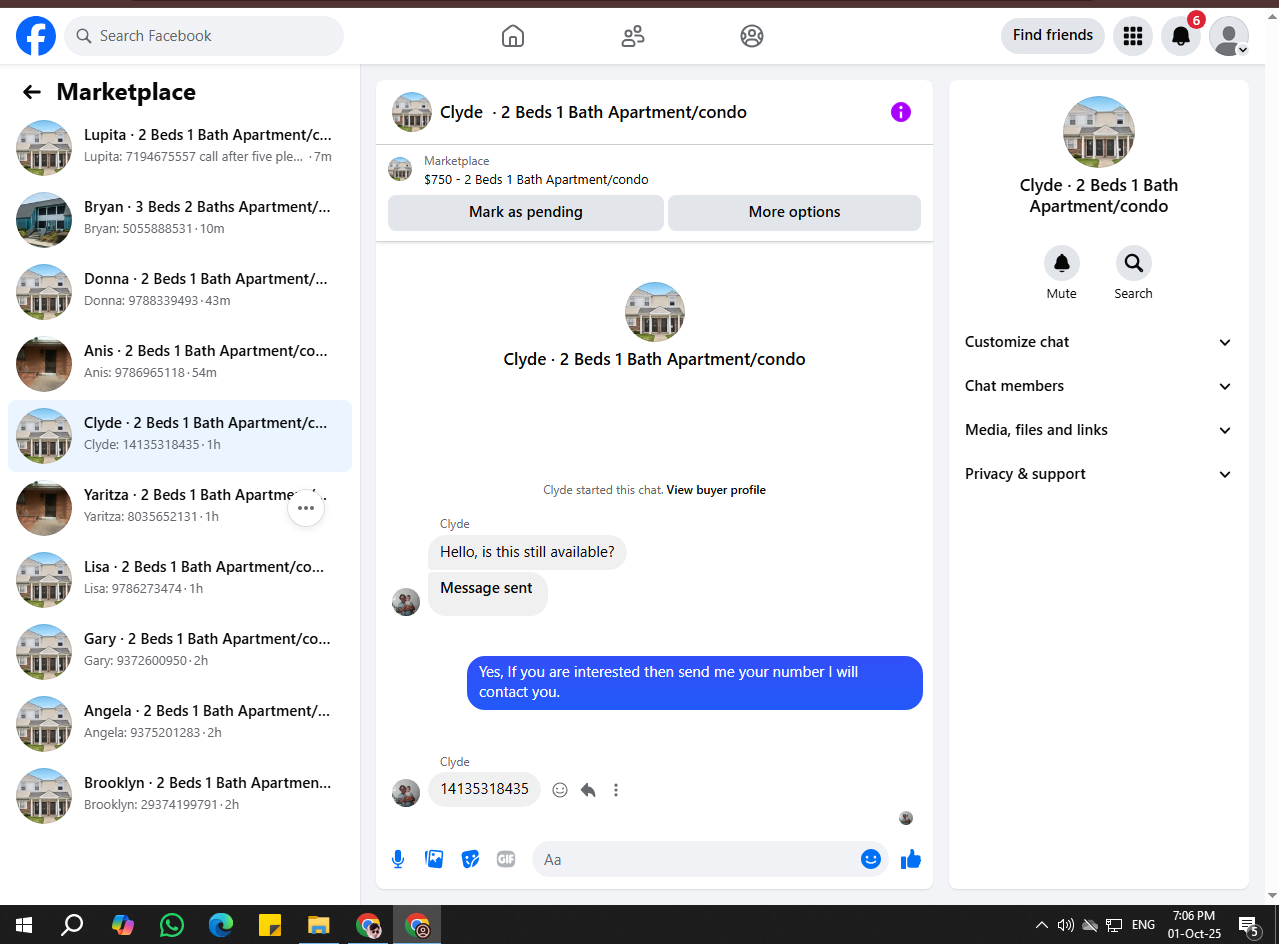Click the taskbar volume icon
This screenshot has height=944, width=1279.
(1066, 925)
